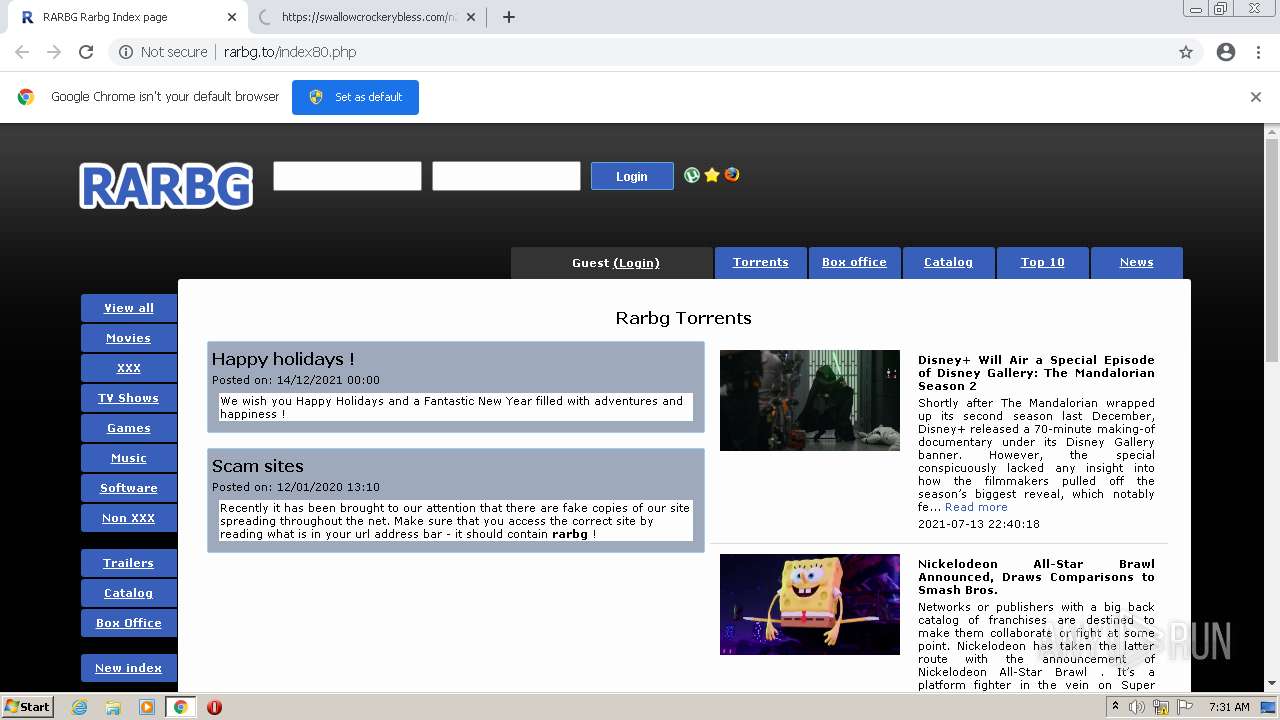Viewport: 1280px width, 720px height.
Task: Click the uTorrent green icon beside Login
Action: 692,175
